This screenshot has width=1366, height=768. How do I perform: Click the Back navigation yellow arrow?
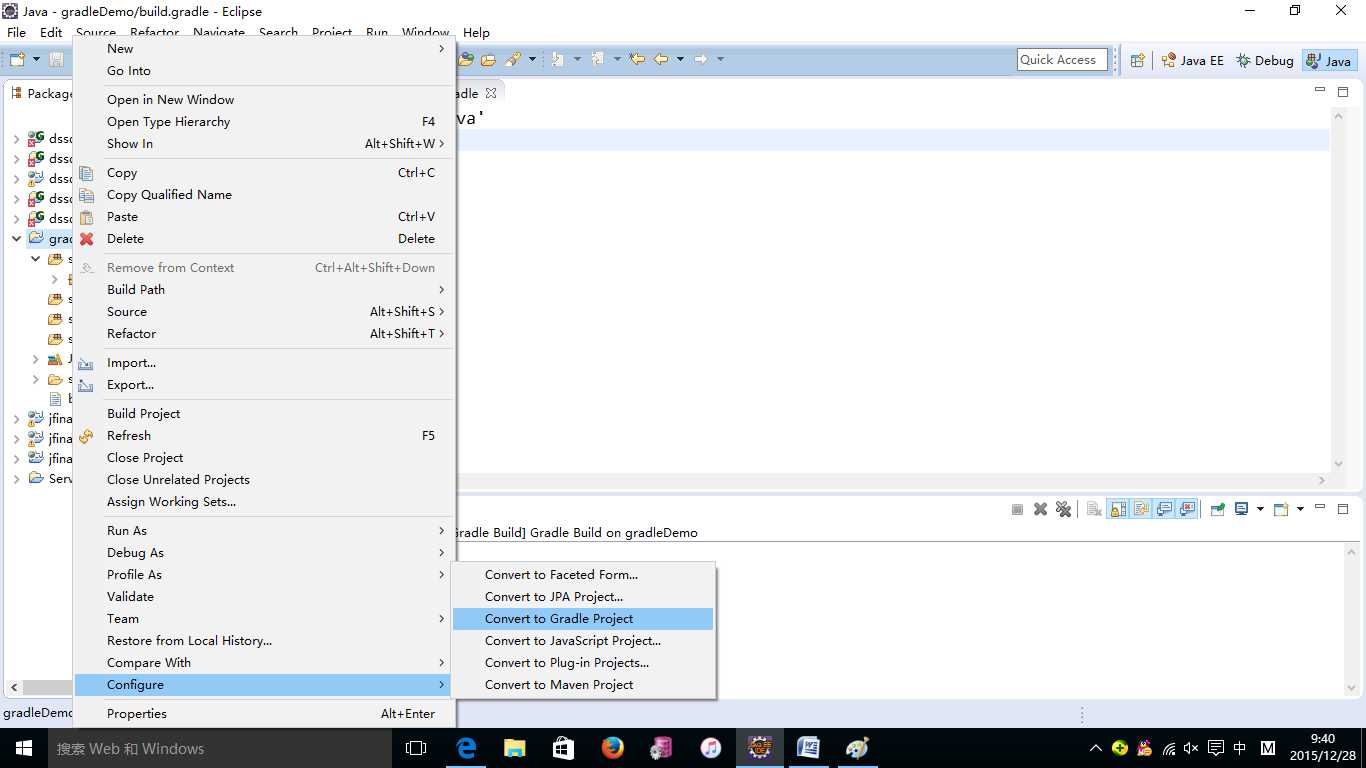coord(661,60)
